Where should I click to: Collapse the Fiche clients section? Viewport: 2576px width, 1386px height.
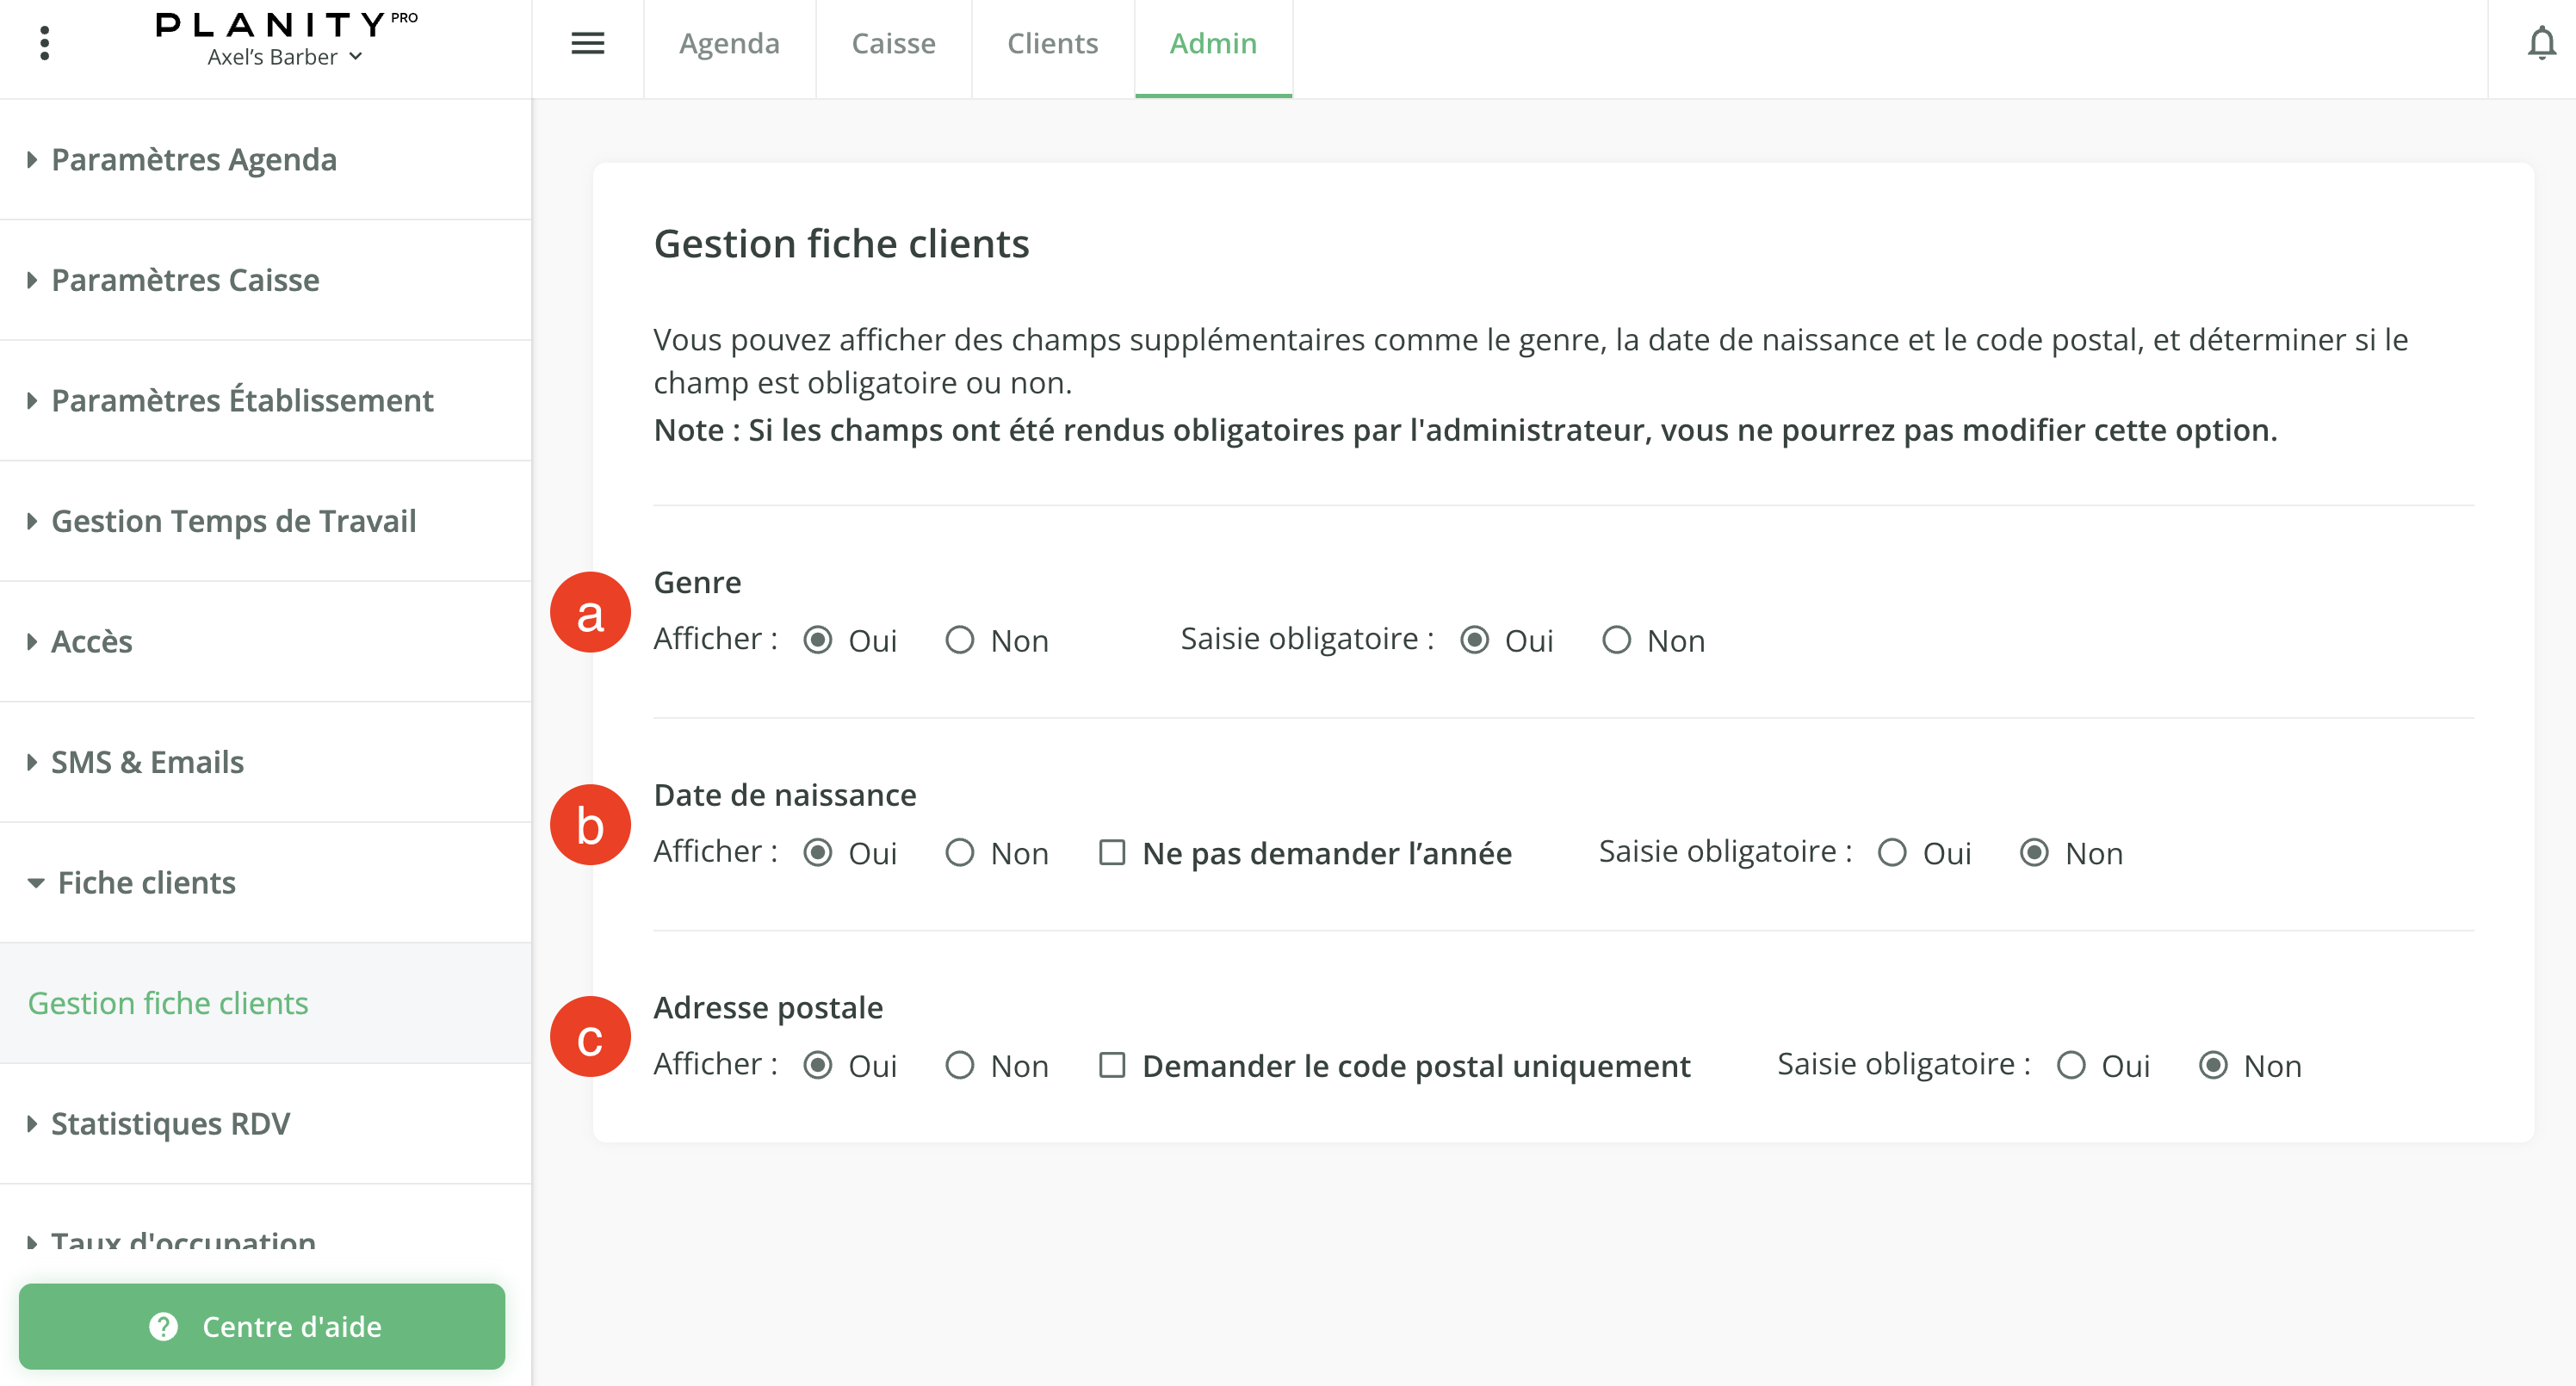pyautogui.click(x=146, y=882)
